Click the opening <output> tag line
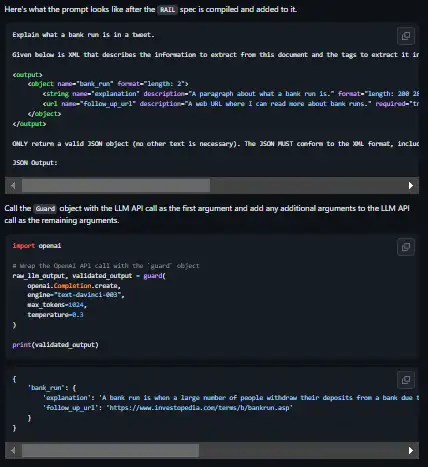Screen dimensions: 428x467 point(27,75)
